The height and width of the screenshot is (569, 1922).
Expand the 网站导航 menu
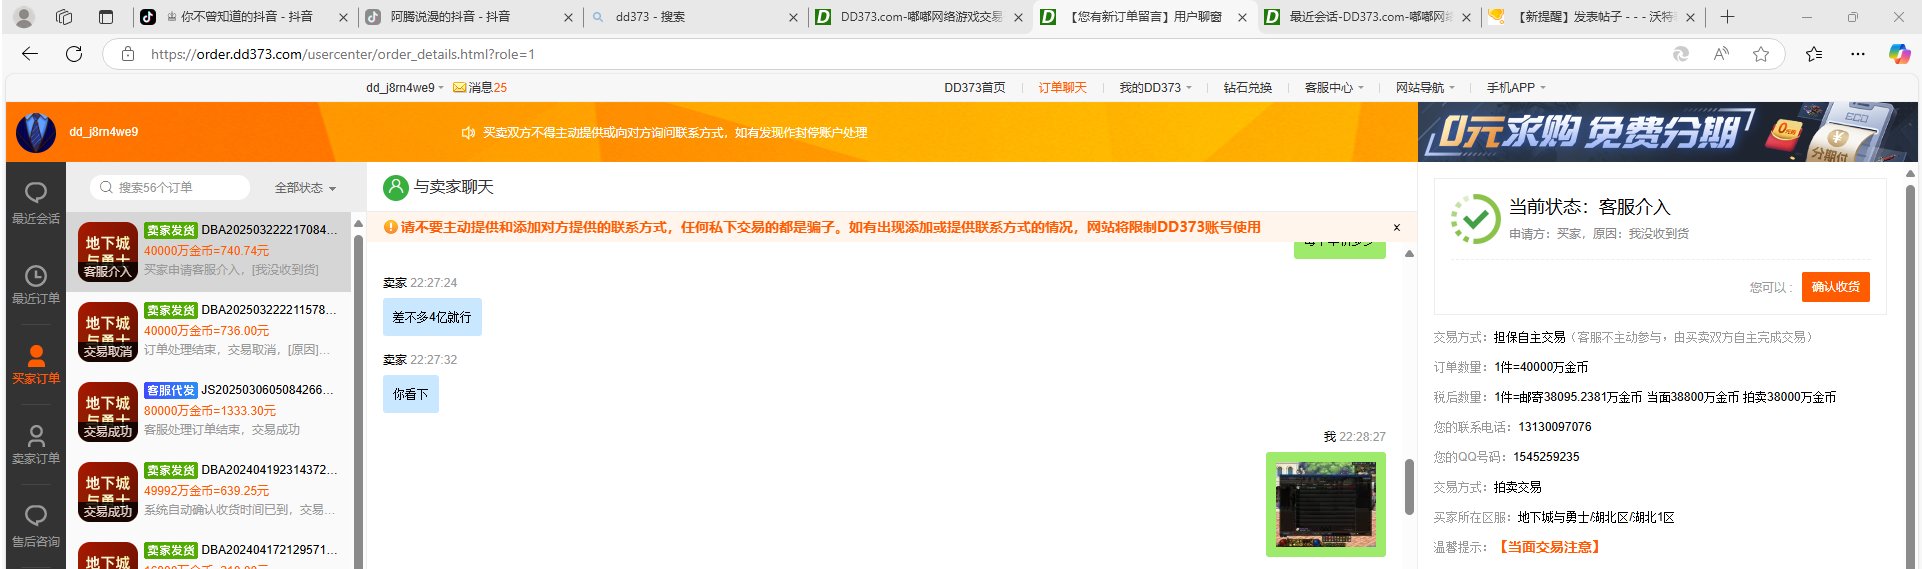point(1425,88)
